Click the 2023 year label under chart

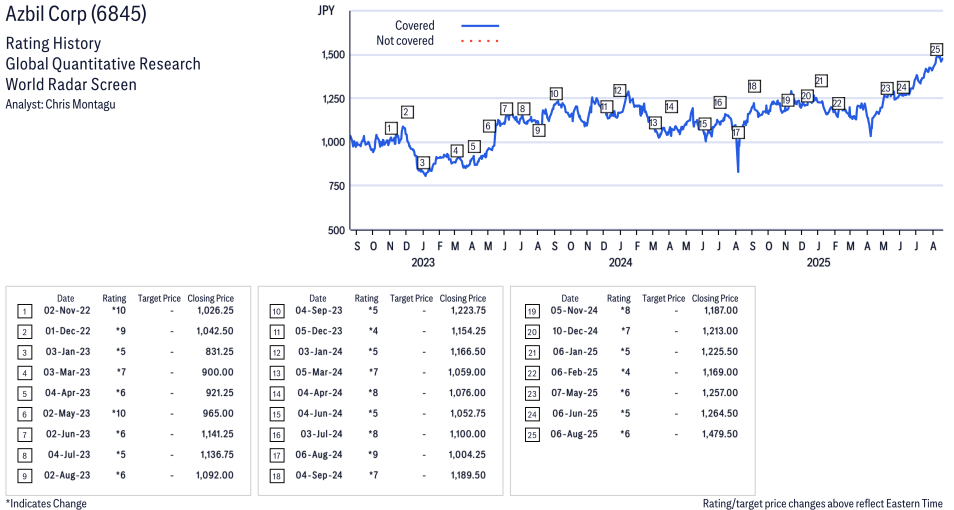click(423, 262)
